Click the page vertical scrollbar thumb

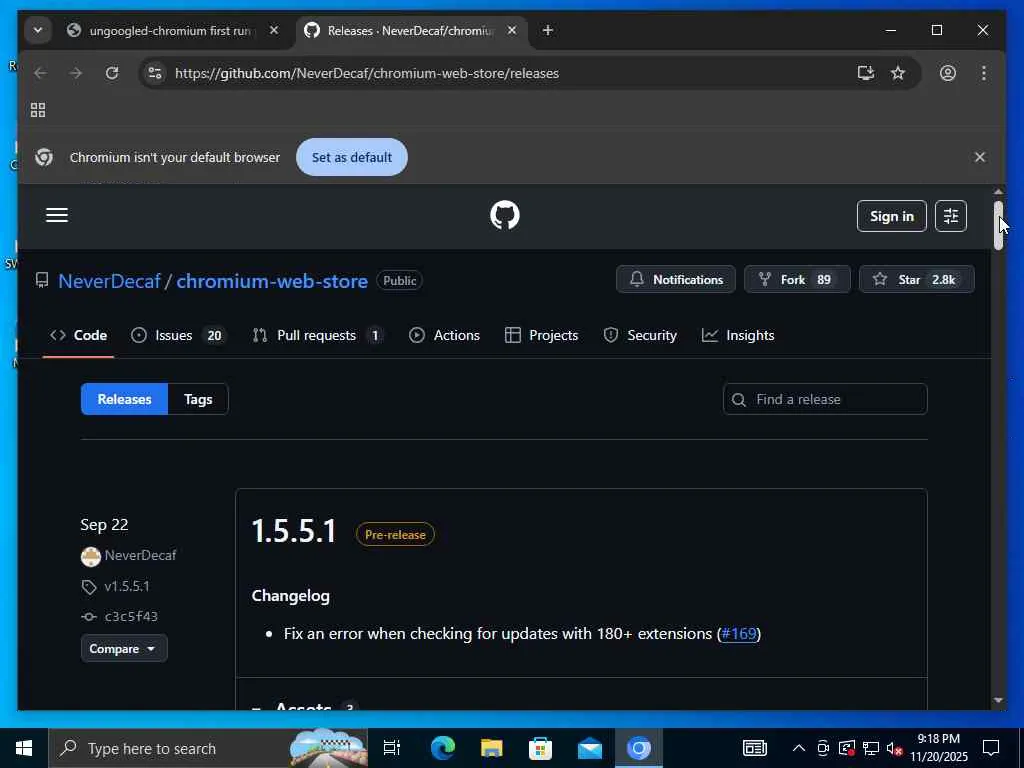coord(998,225)
